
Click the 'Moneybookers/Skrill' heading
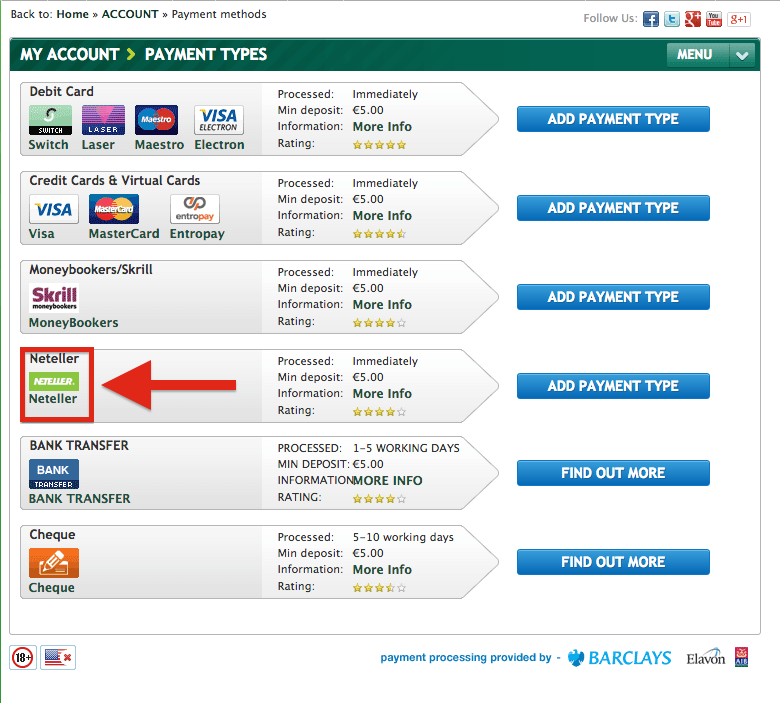coord(91,270)
